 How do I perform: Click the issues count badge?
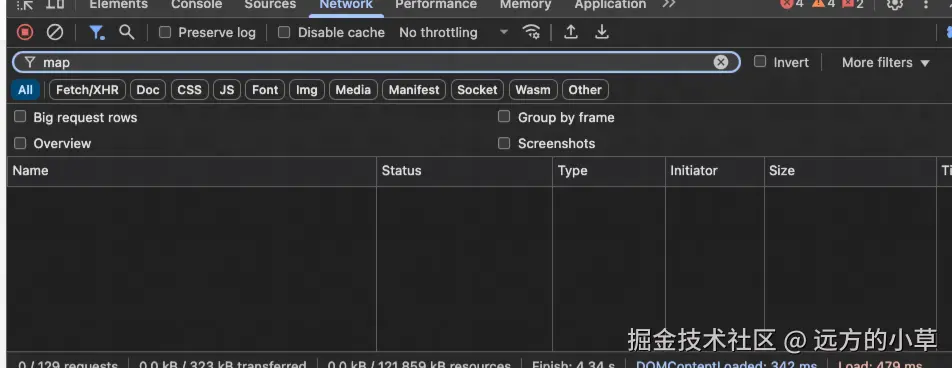pos(852,4)
